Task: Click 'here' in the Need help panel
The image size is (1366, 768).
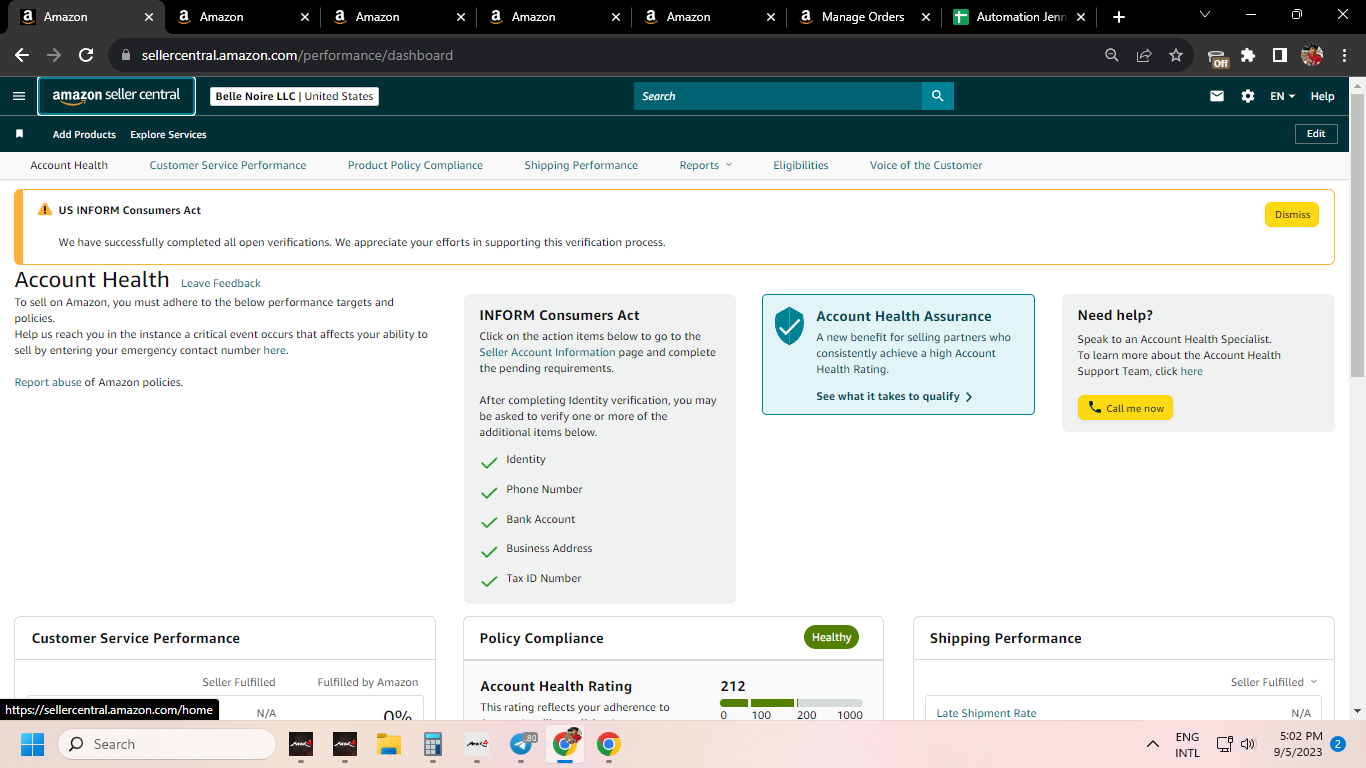Action: point(1191,371)
